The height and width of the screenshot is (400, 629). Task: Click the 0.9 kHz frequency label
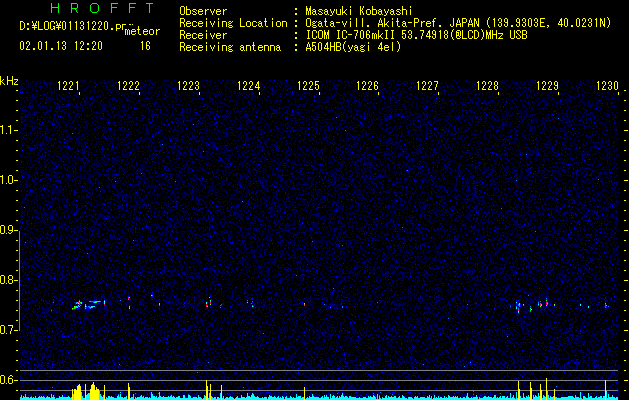(x=8, y=230)
